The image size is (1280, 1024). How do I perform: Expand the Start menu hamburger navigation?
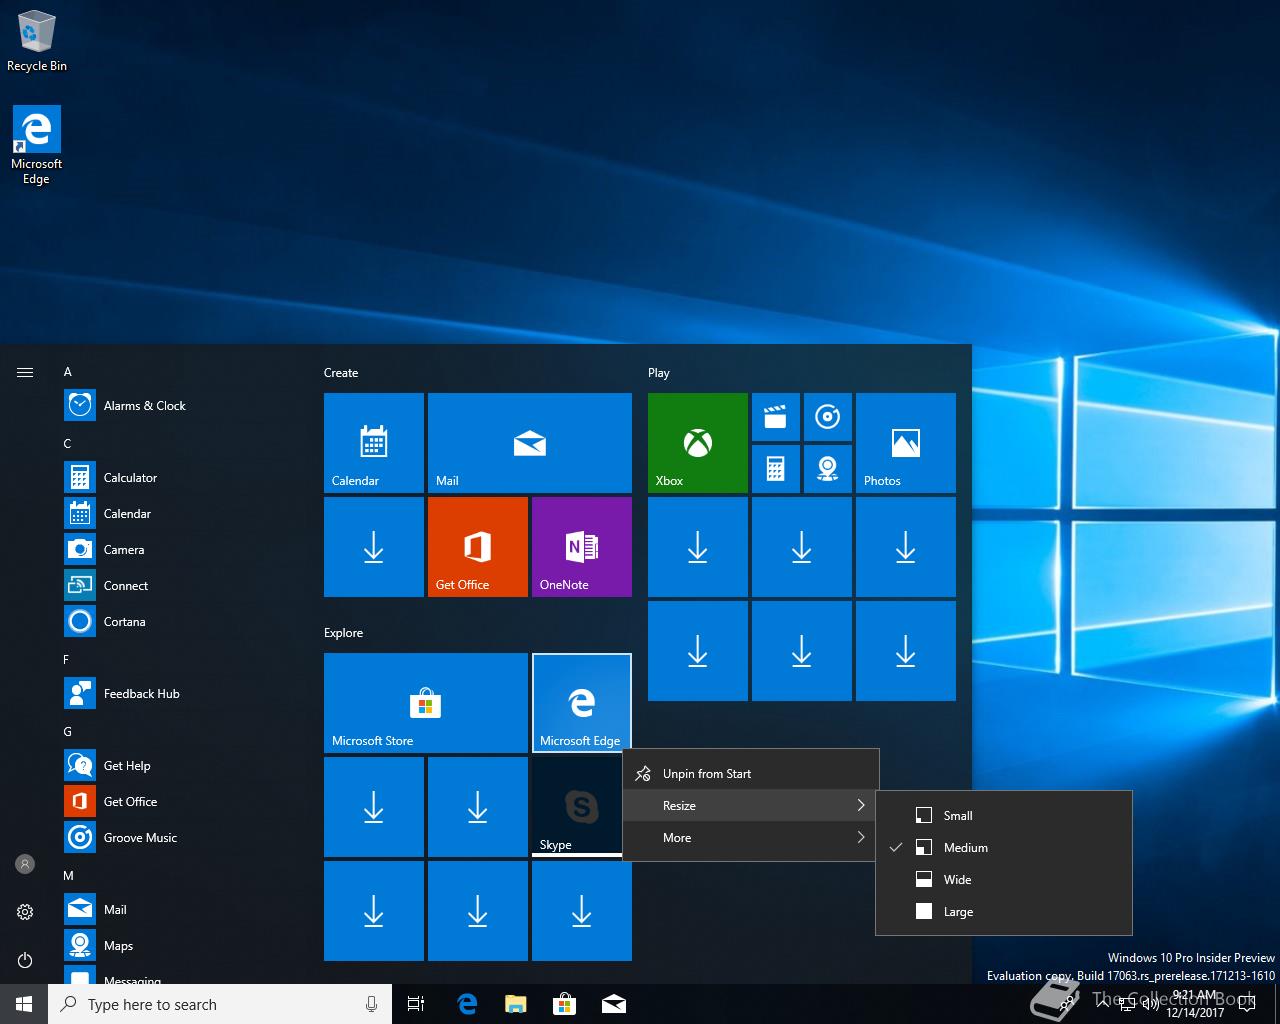(x=25, y=372)
